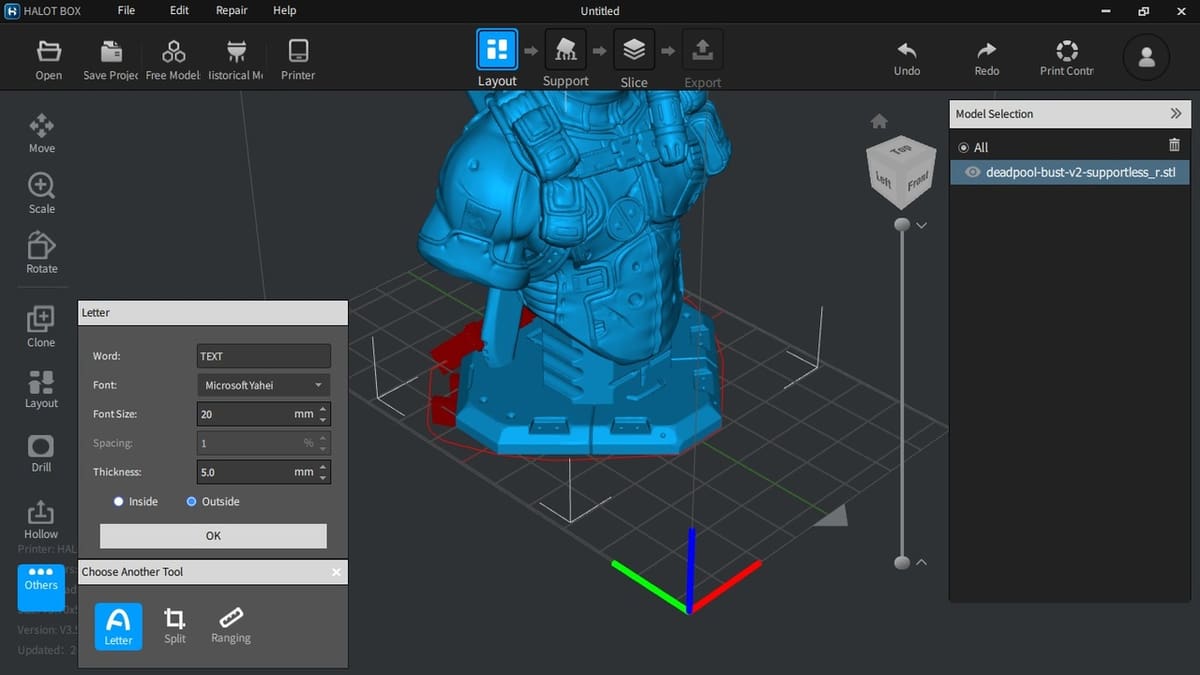Switch to the Support step
The height and width of the screenshot is (675, 1200).
click(565, 58)
